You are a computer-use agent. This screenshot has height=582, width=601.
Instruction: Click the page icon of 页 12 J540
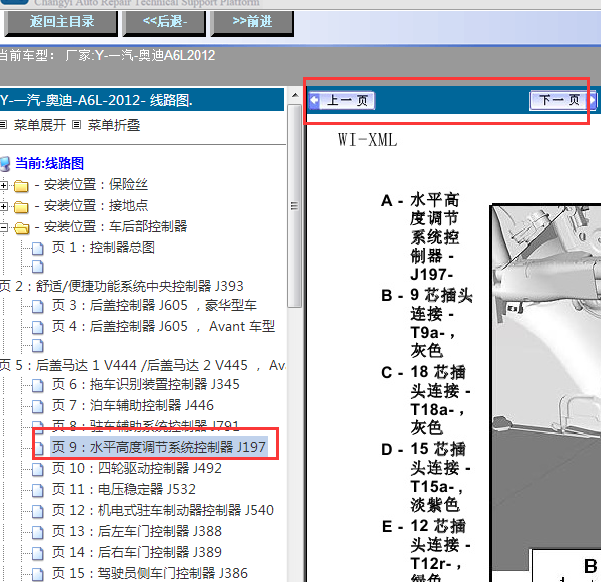pos(38,511)
